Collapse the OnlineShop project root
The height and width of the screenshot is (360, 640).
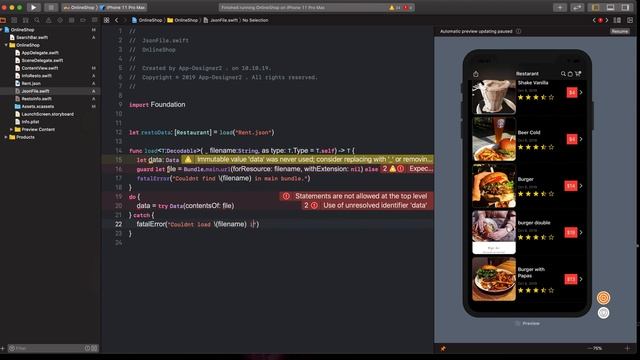tap(2, 30)
